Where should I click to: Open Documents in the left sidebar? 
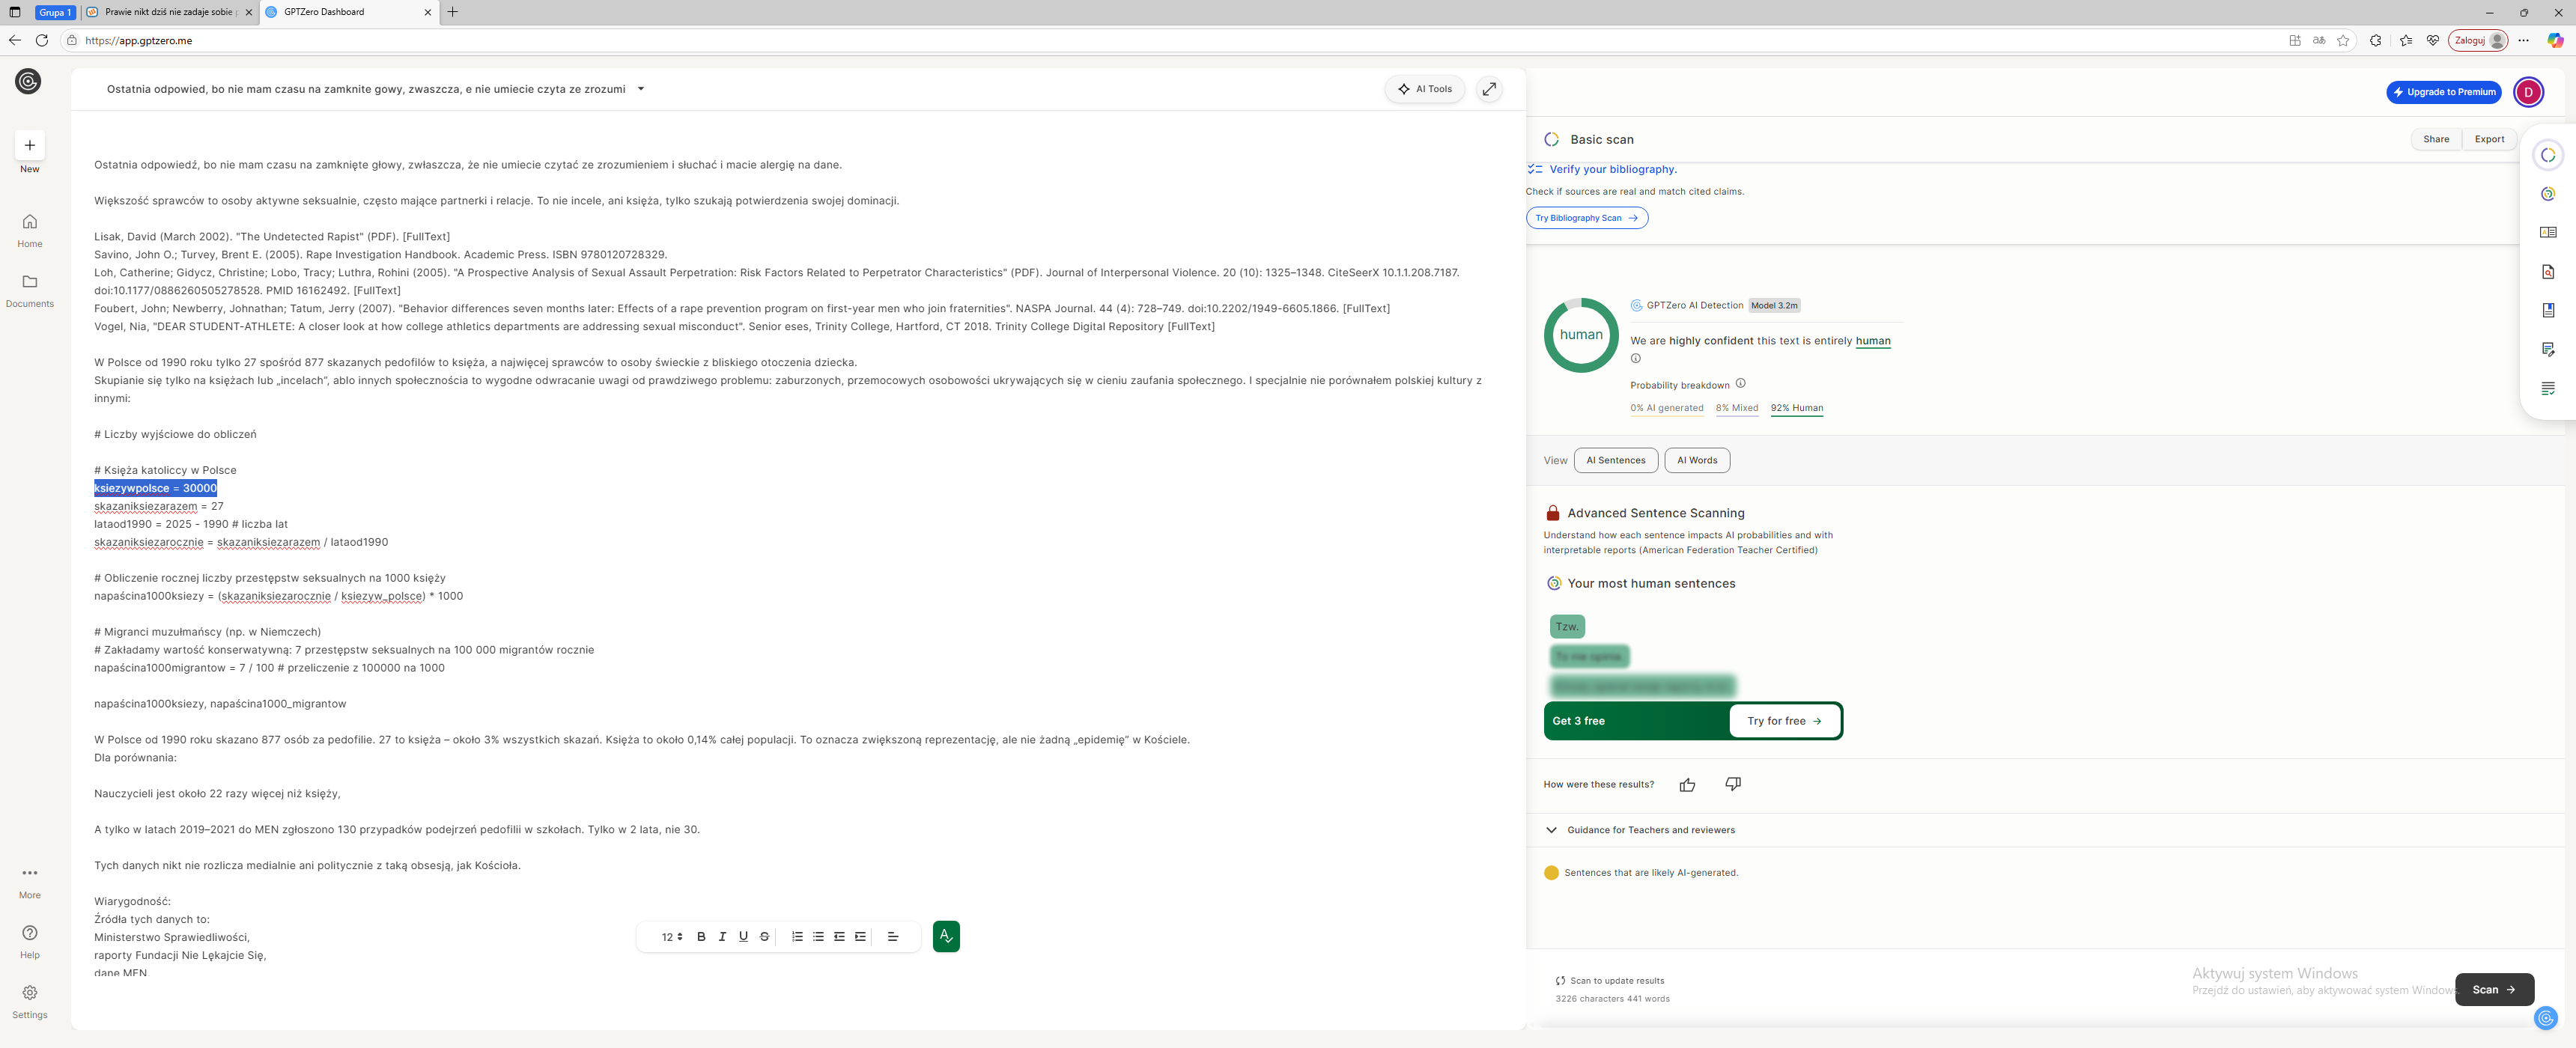pyautogui.click(x=30, y=290)
